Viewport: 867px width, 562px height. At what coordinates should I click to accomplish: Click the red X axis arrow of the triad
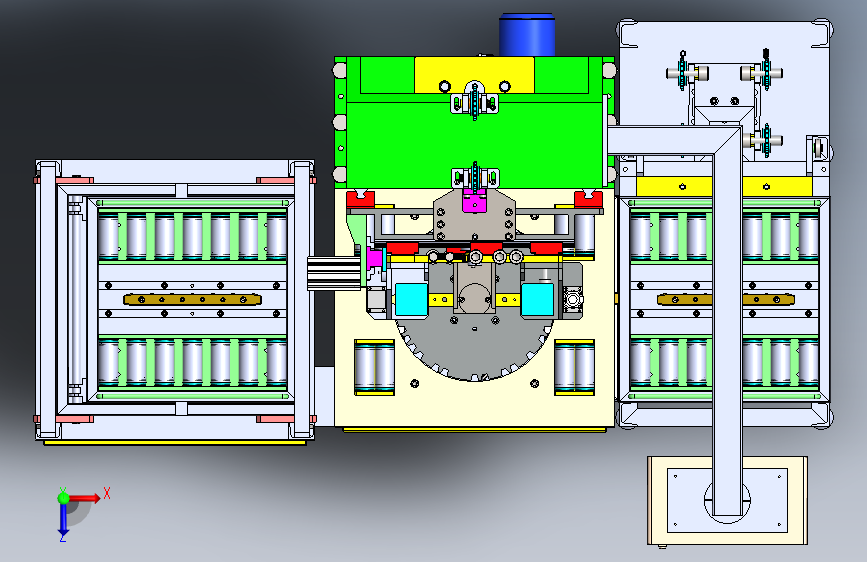(84, 498)
